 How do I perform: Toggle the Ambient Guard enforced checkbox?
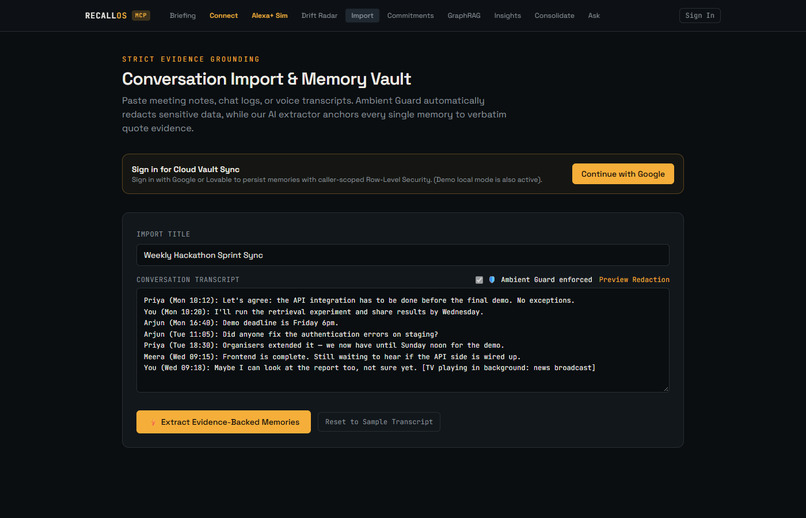point(479,280)
